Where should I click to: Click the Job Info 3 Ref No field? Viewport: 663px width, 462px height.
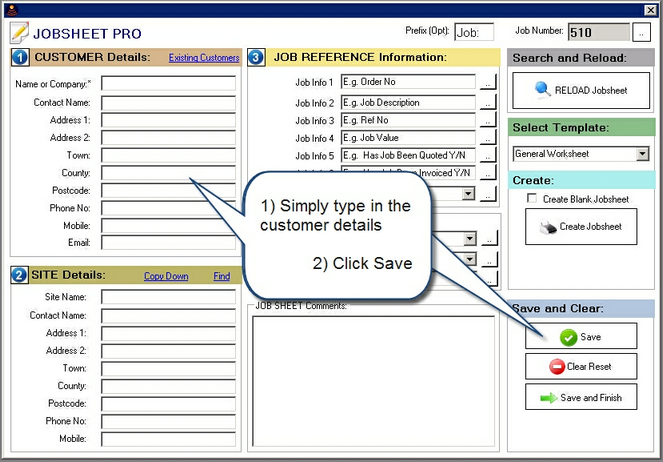click(x=408, y=120)
